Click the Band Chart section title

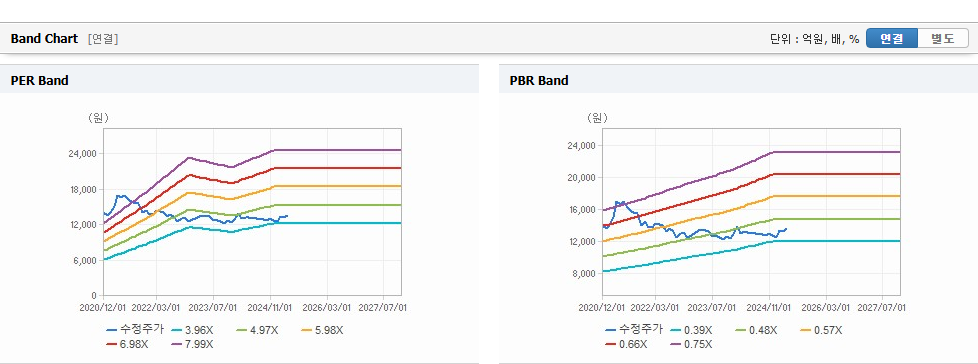(44, 39)
